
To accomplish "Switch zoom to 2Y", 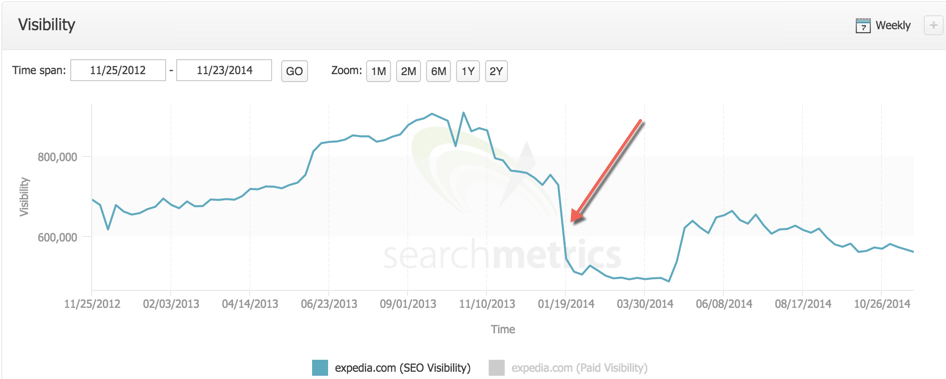I will (x=497, y=71).
